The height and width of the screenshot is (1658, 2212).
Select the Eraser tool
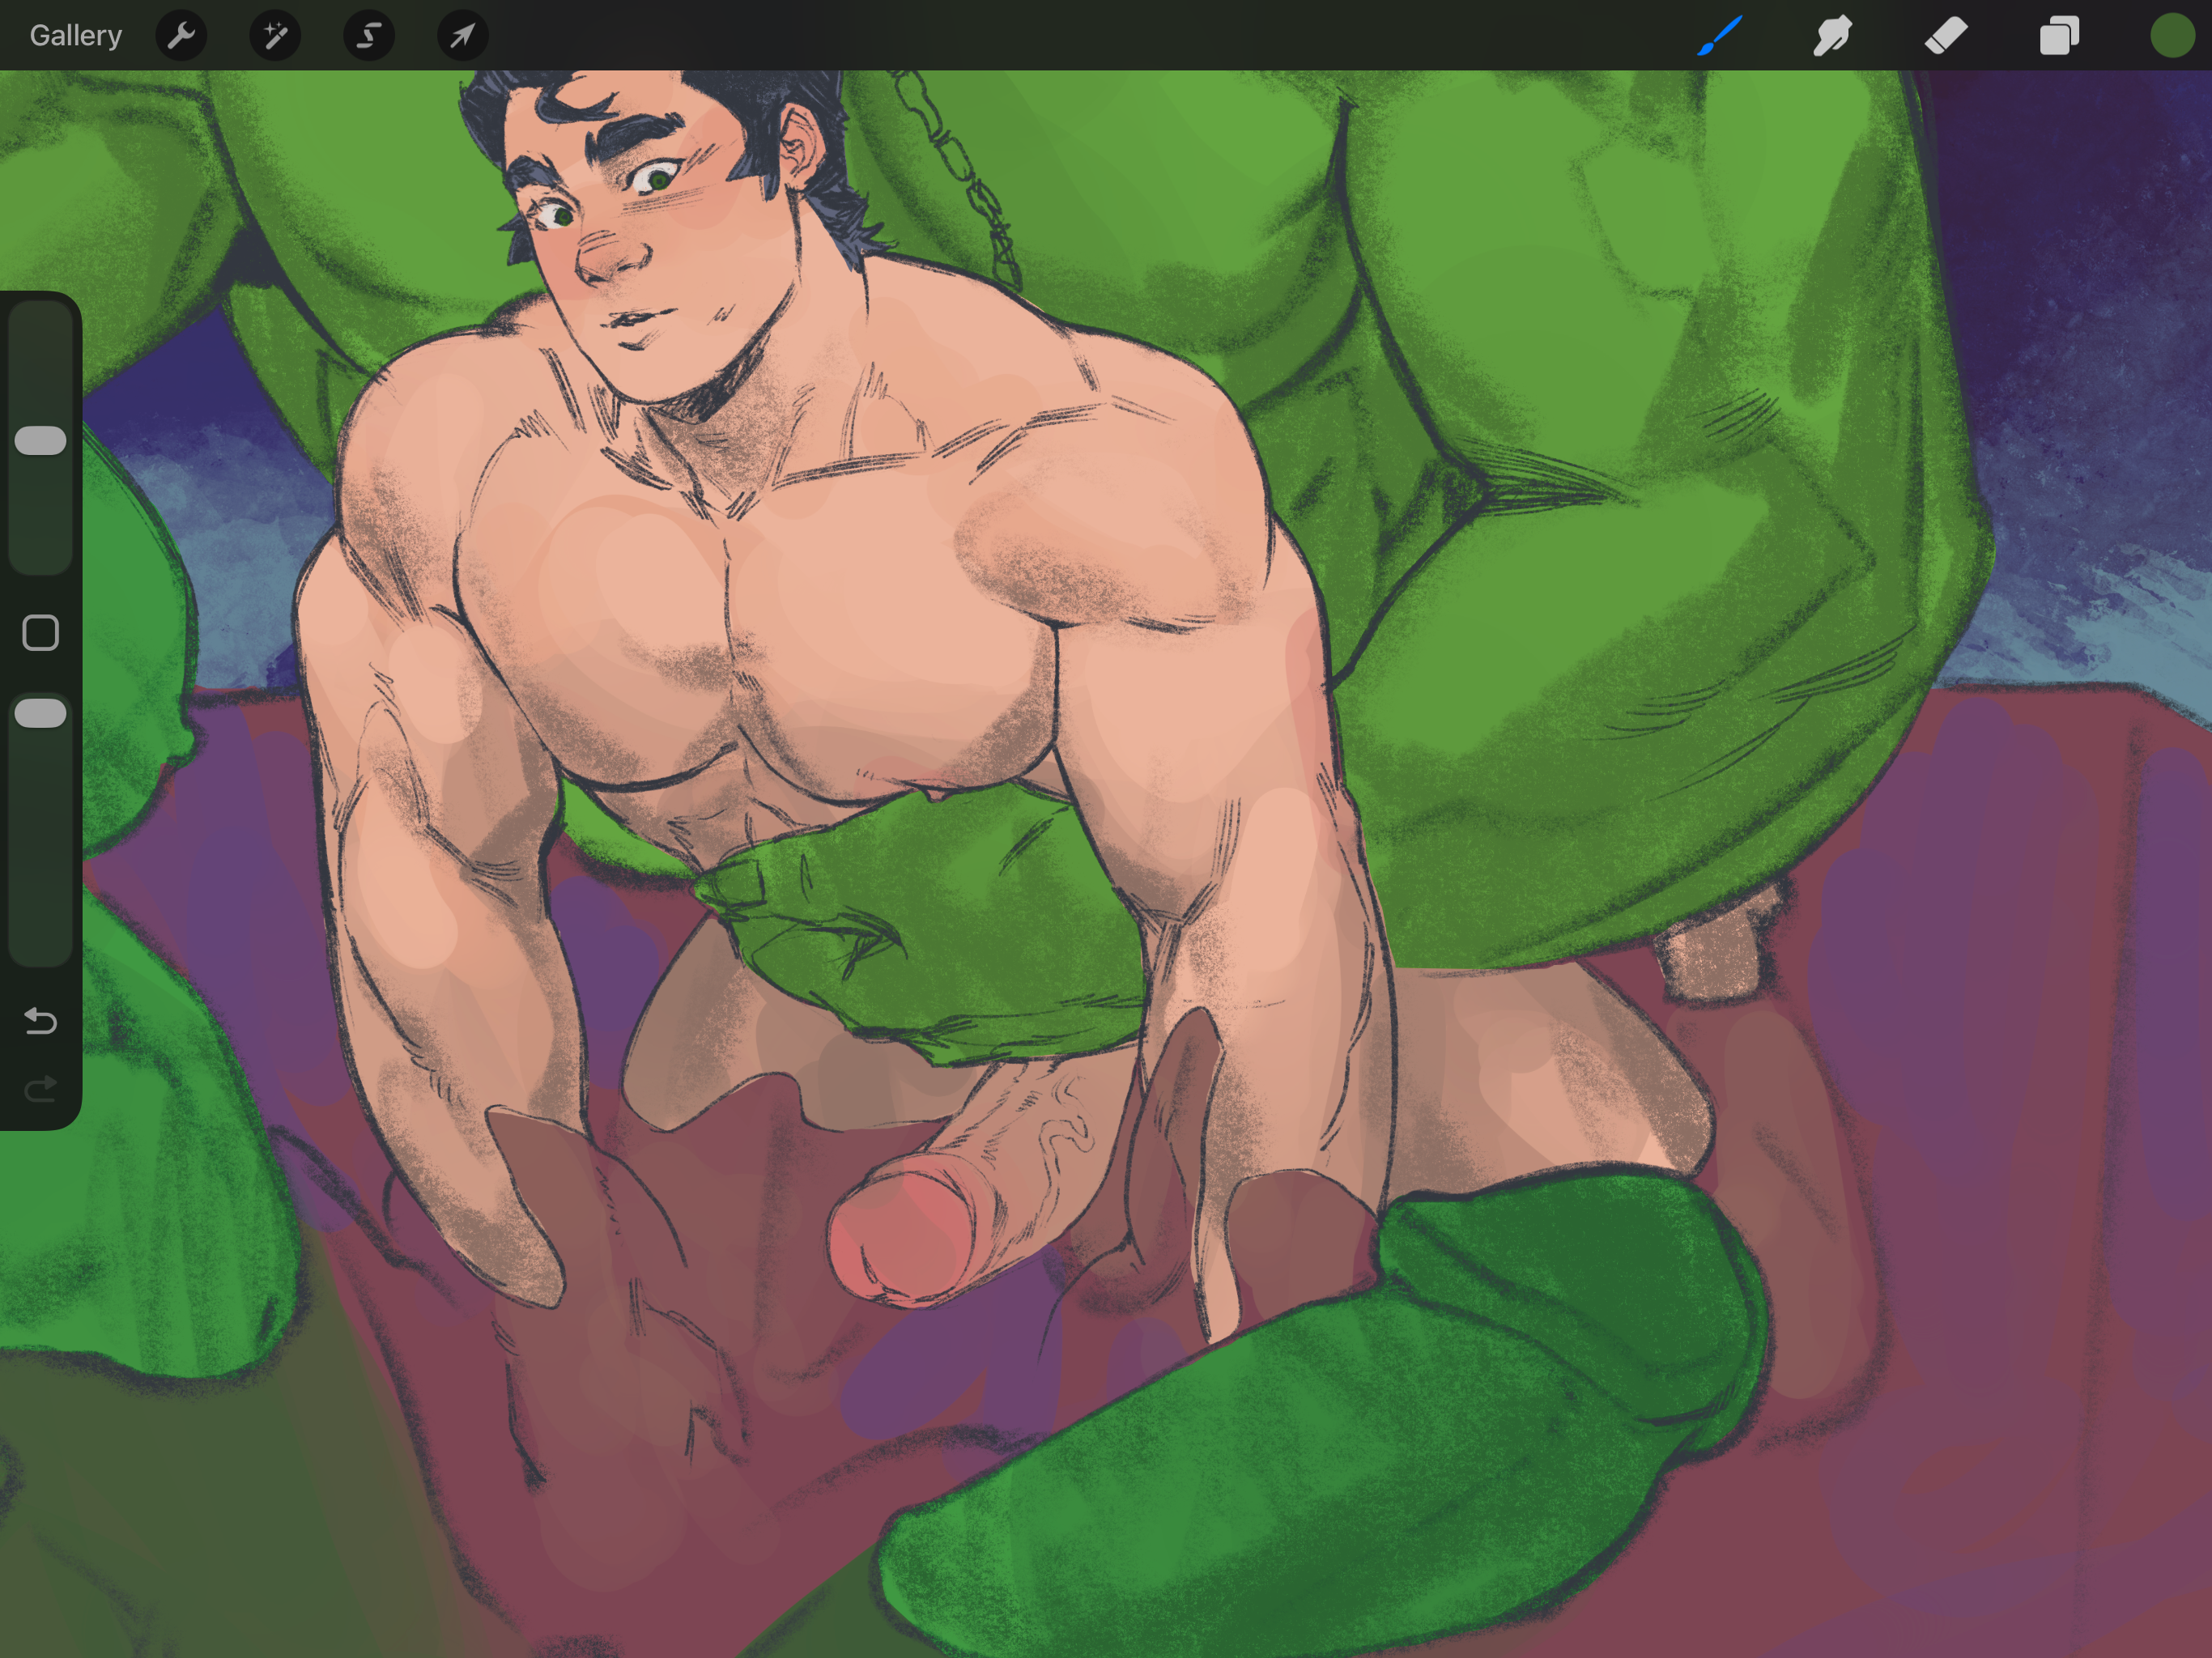(1946, 36)
